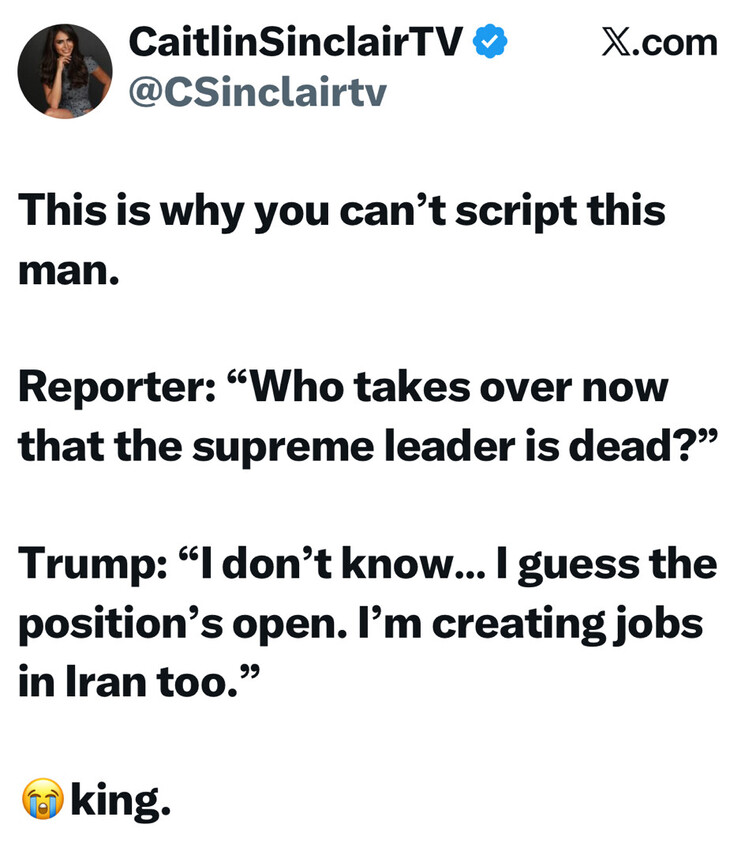Click the word "man." ending the first sentence
This screenshot has width=756, height=847.
click(70, 269)
